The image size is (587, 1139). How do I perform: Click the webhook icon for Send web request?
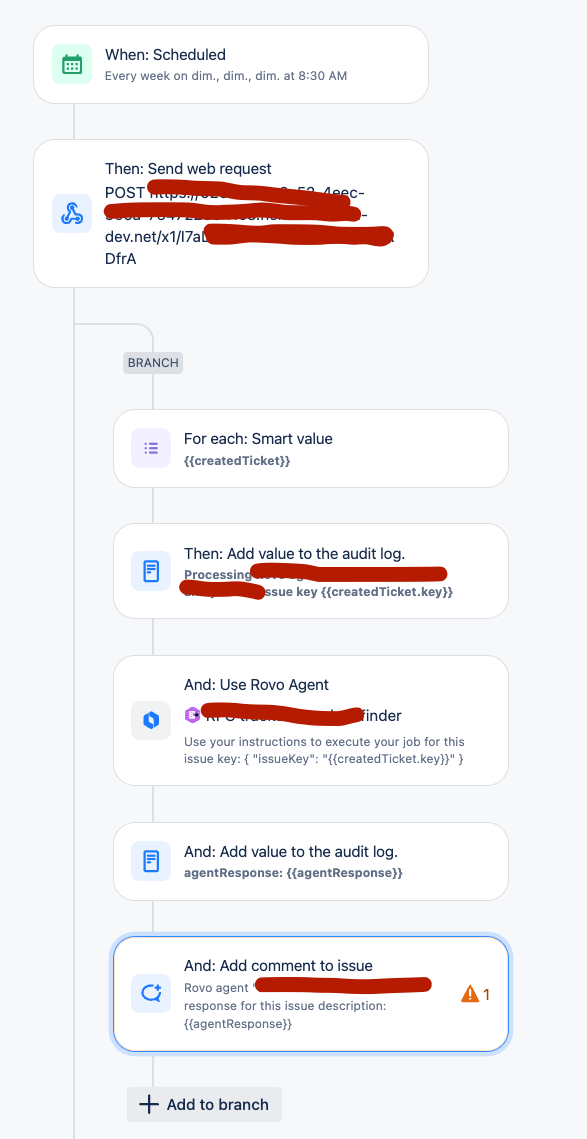coord(72,213)
